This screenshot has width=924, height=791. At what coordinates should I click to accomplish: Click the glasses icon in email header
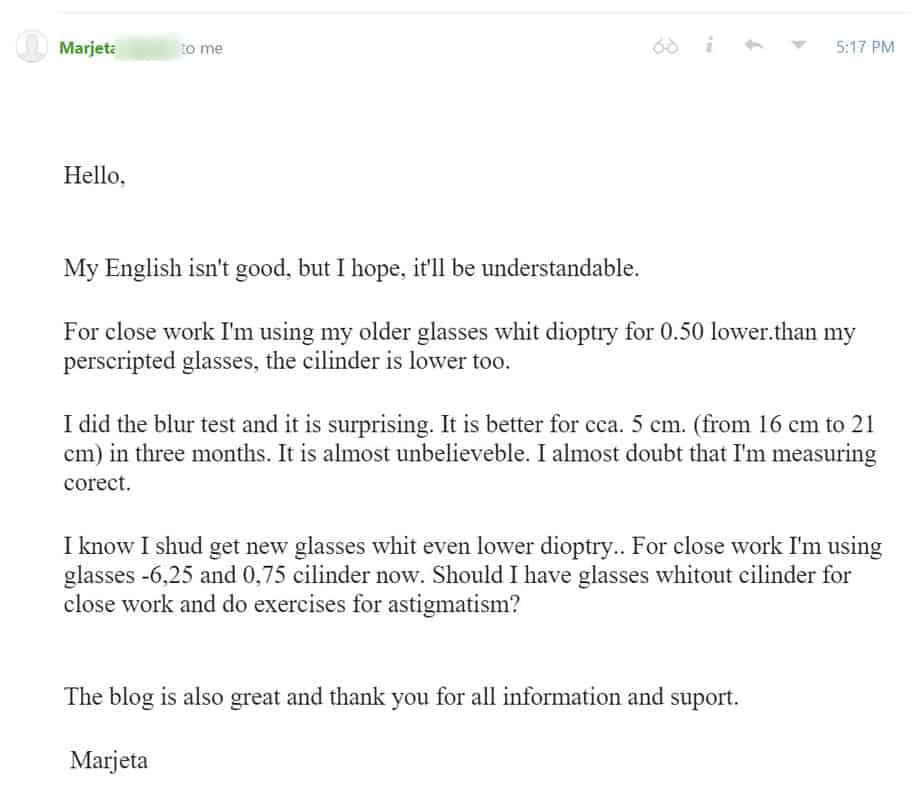coord(666,47)
